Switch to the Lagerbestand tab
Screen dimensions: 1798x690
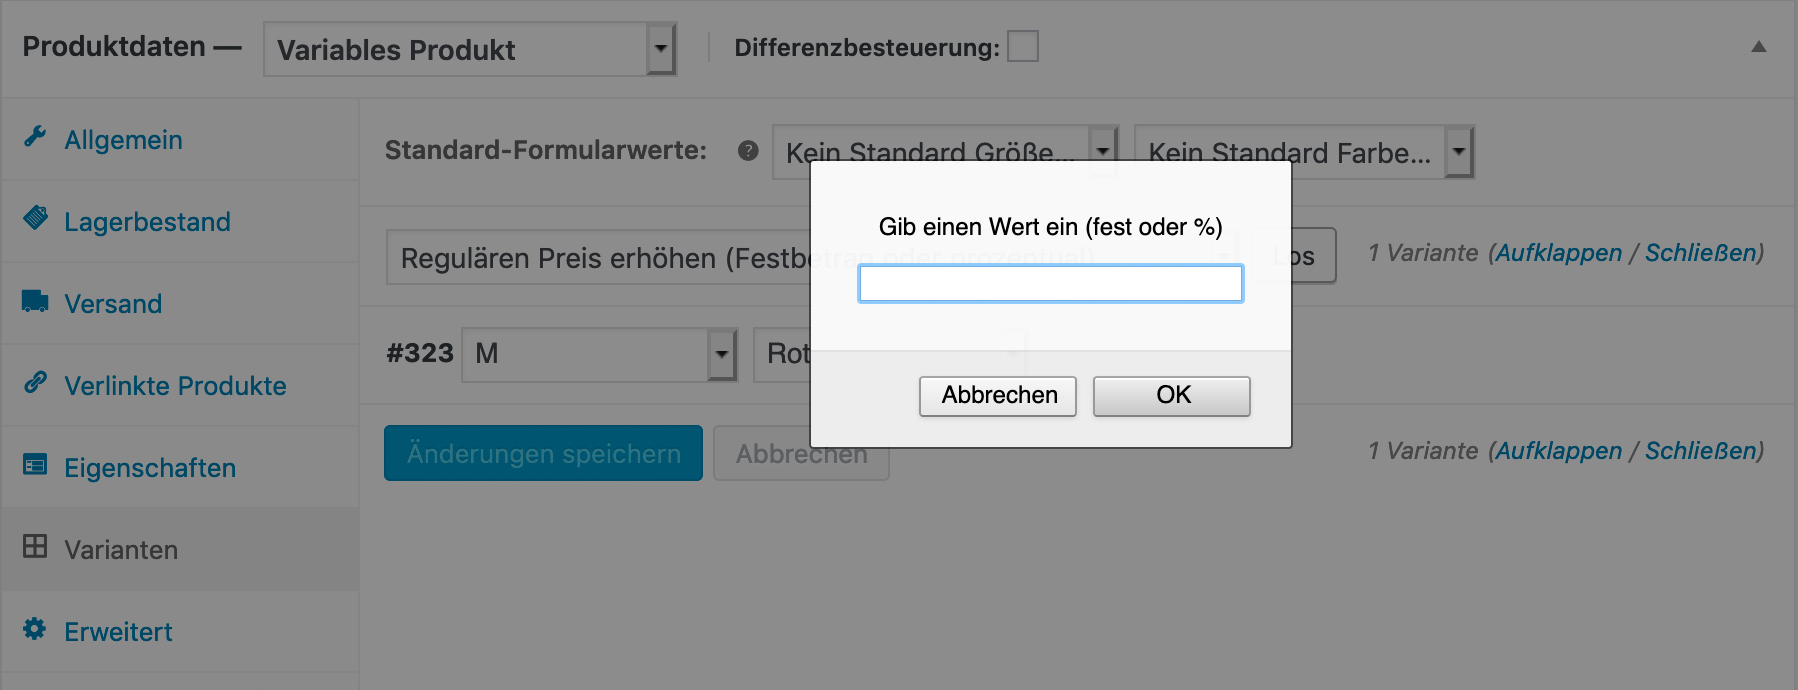click(147, 222)
